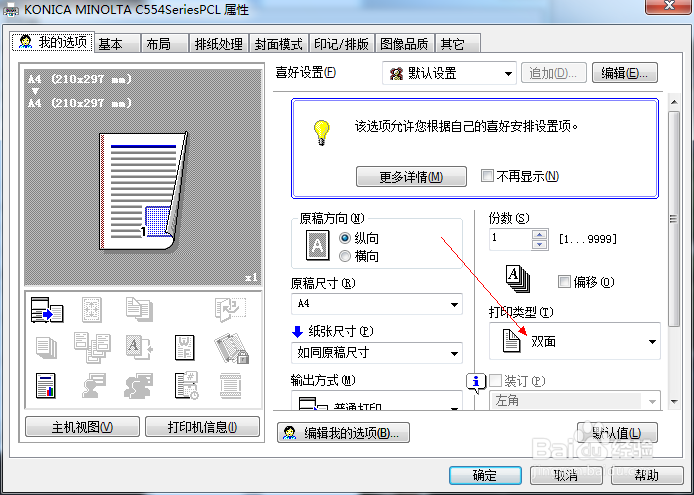Screen dimensions: 694x495
Task: Click the 取消 cancel button
Action: [x=566, y=476]
